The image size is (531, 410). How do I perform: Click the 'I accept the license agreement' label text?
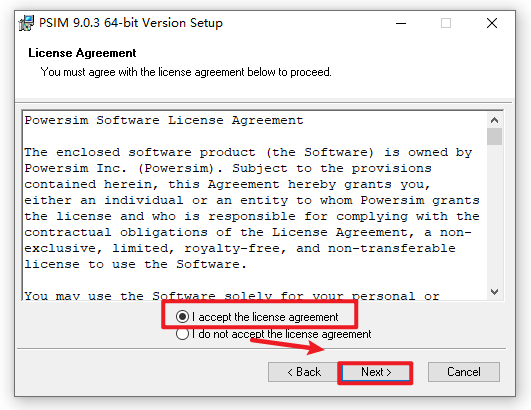point(265,317)
